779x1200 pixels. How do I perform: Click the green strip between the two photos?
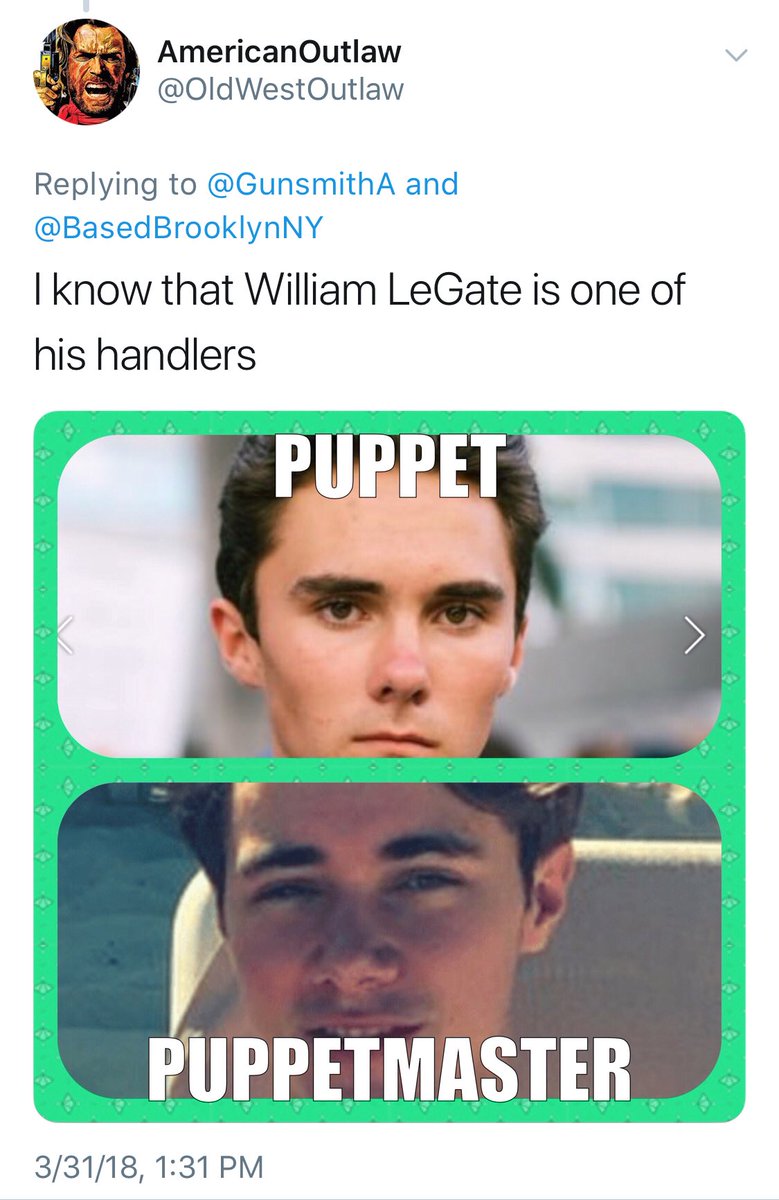click(x=389, y=770)
